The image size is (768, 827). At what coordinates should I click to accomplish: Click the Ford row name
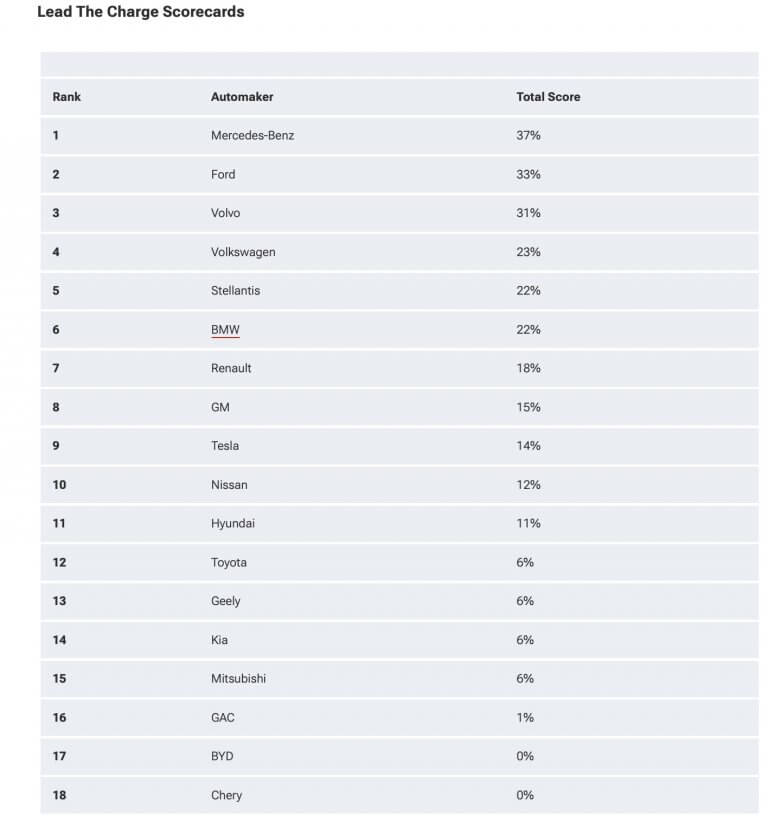point(223,174)
